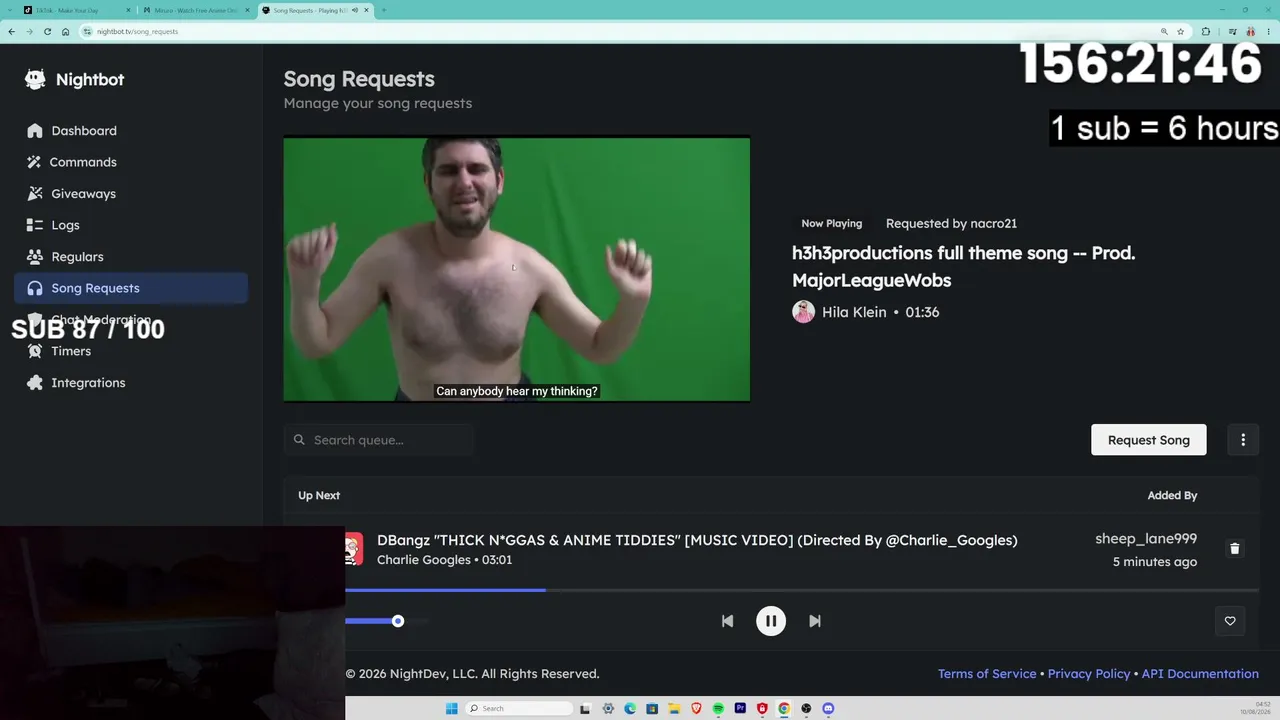Bookmark this page with the star
Viewport: 1280px width, 720px height.
pyautogui.click(x=1180, y=31)
